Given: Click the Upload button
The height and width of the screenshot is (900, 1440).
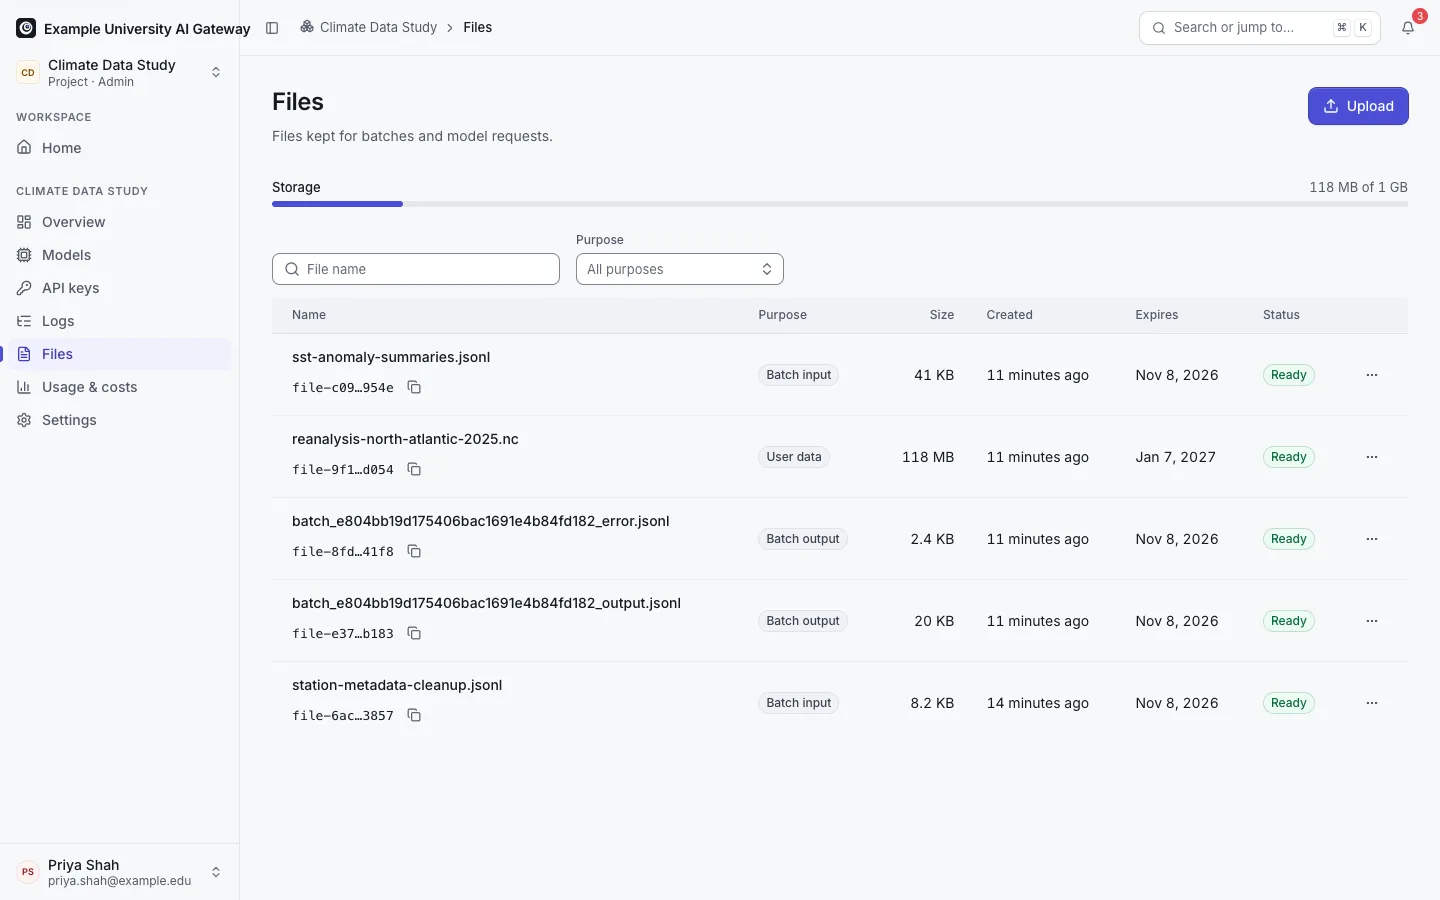Looking at the screenshot, I should pyautogui.click(x=1358, y=106).
